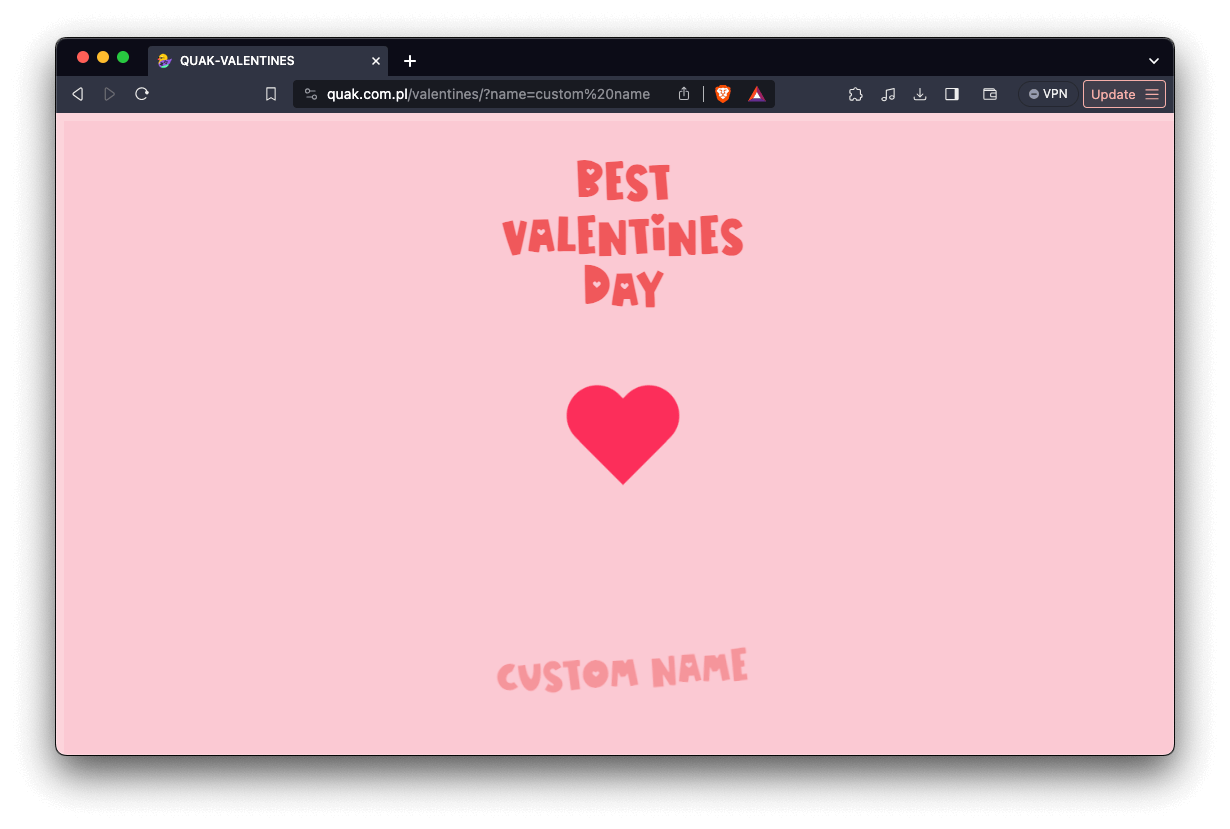Viewport: 1230px width, 829px height.
Task: Bookmark the valentines page
Action: click(x=270, y=93)
